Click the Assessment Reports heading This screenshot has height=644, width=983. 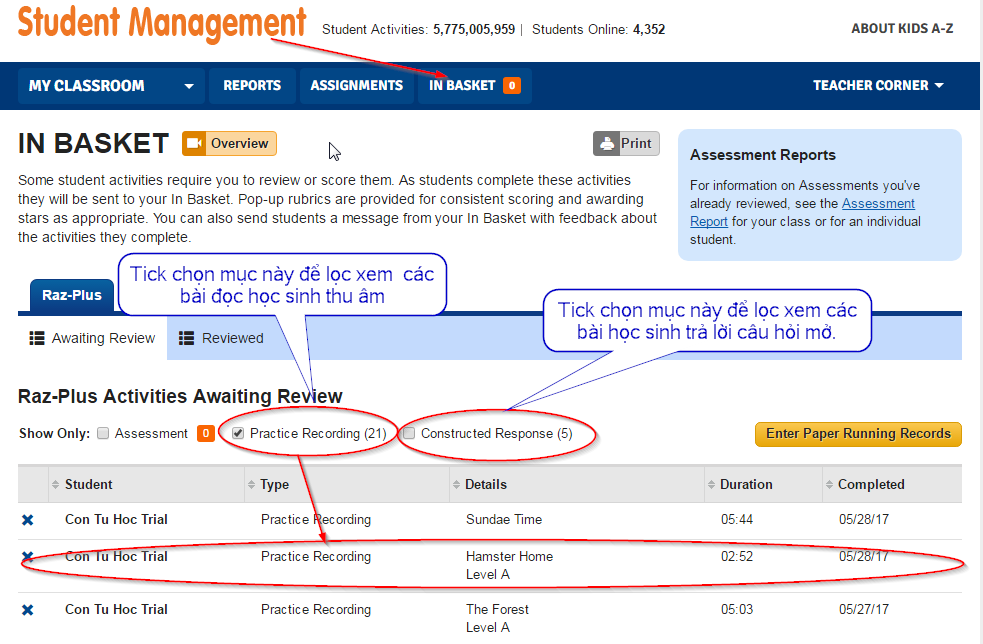click(763, 155)
